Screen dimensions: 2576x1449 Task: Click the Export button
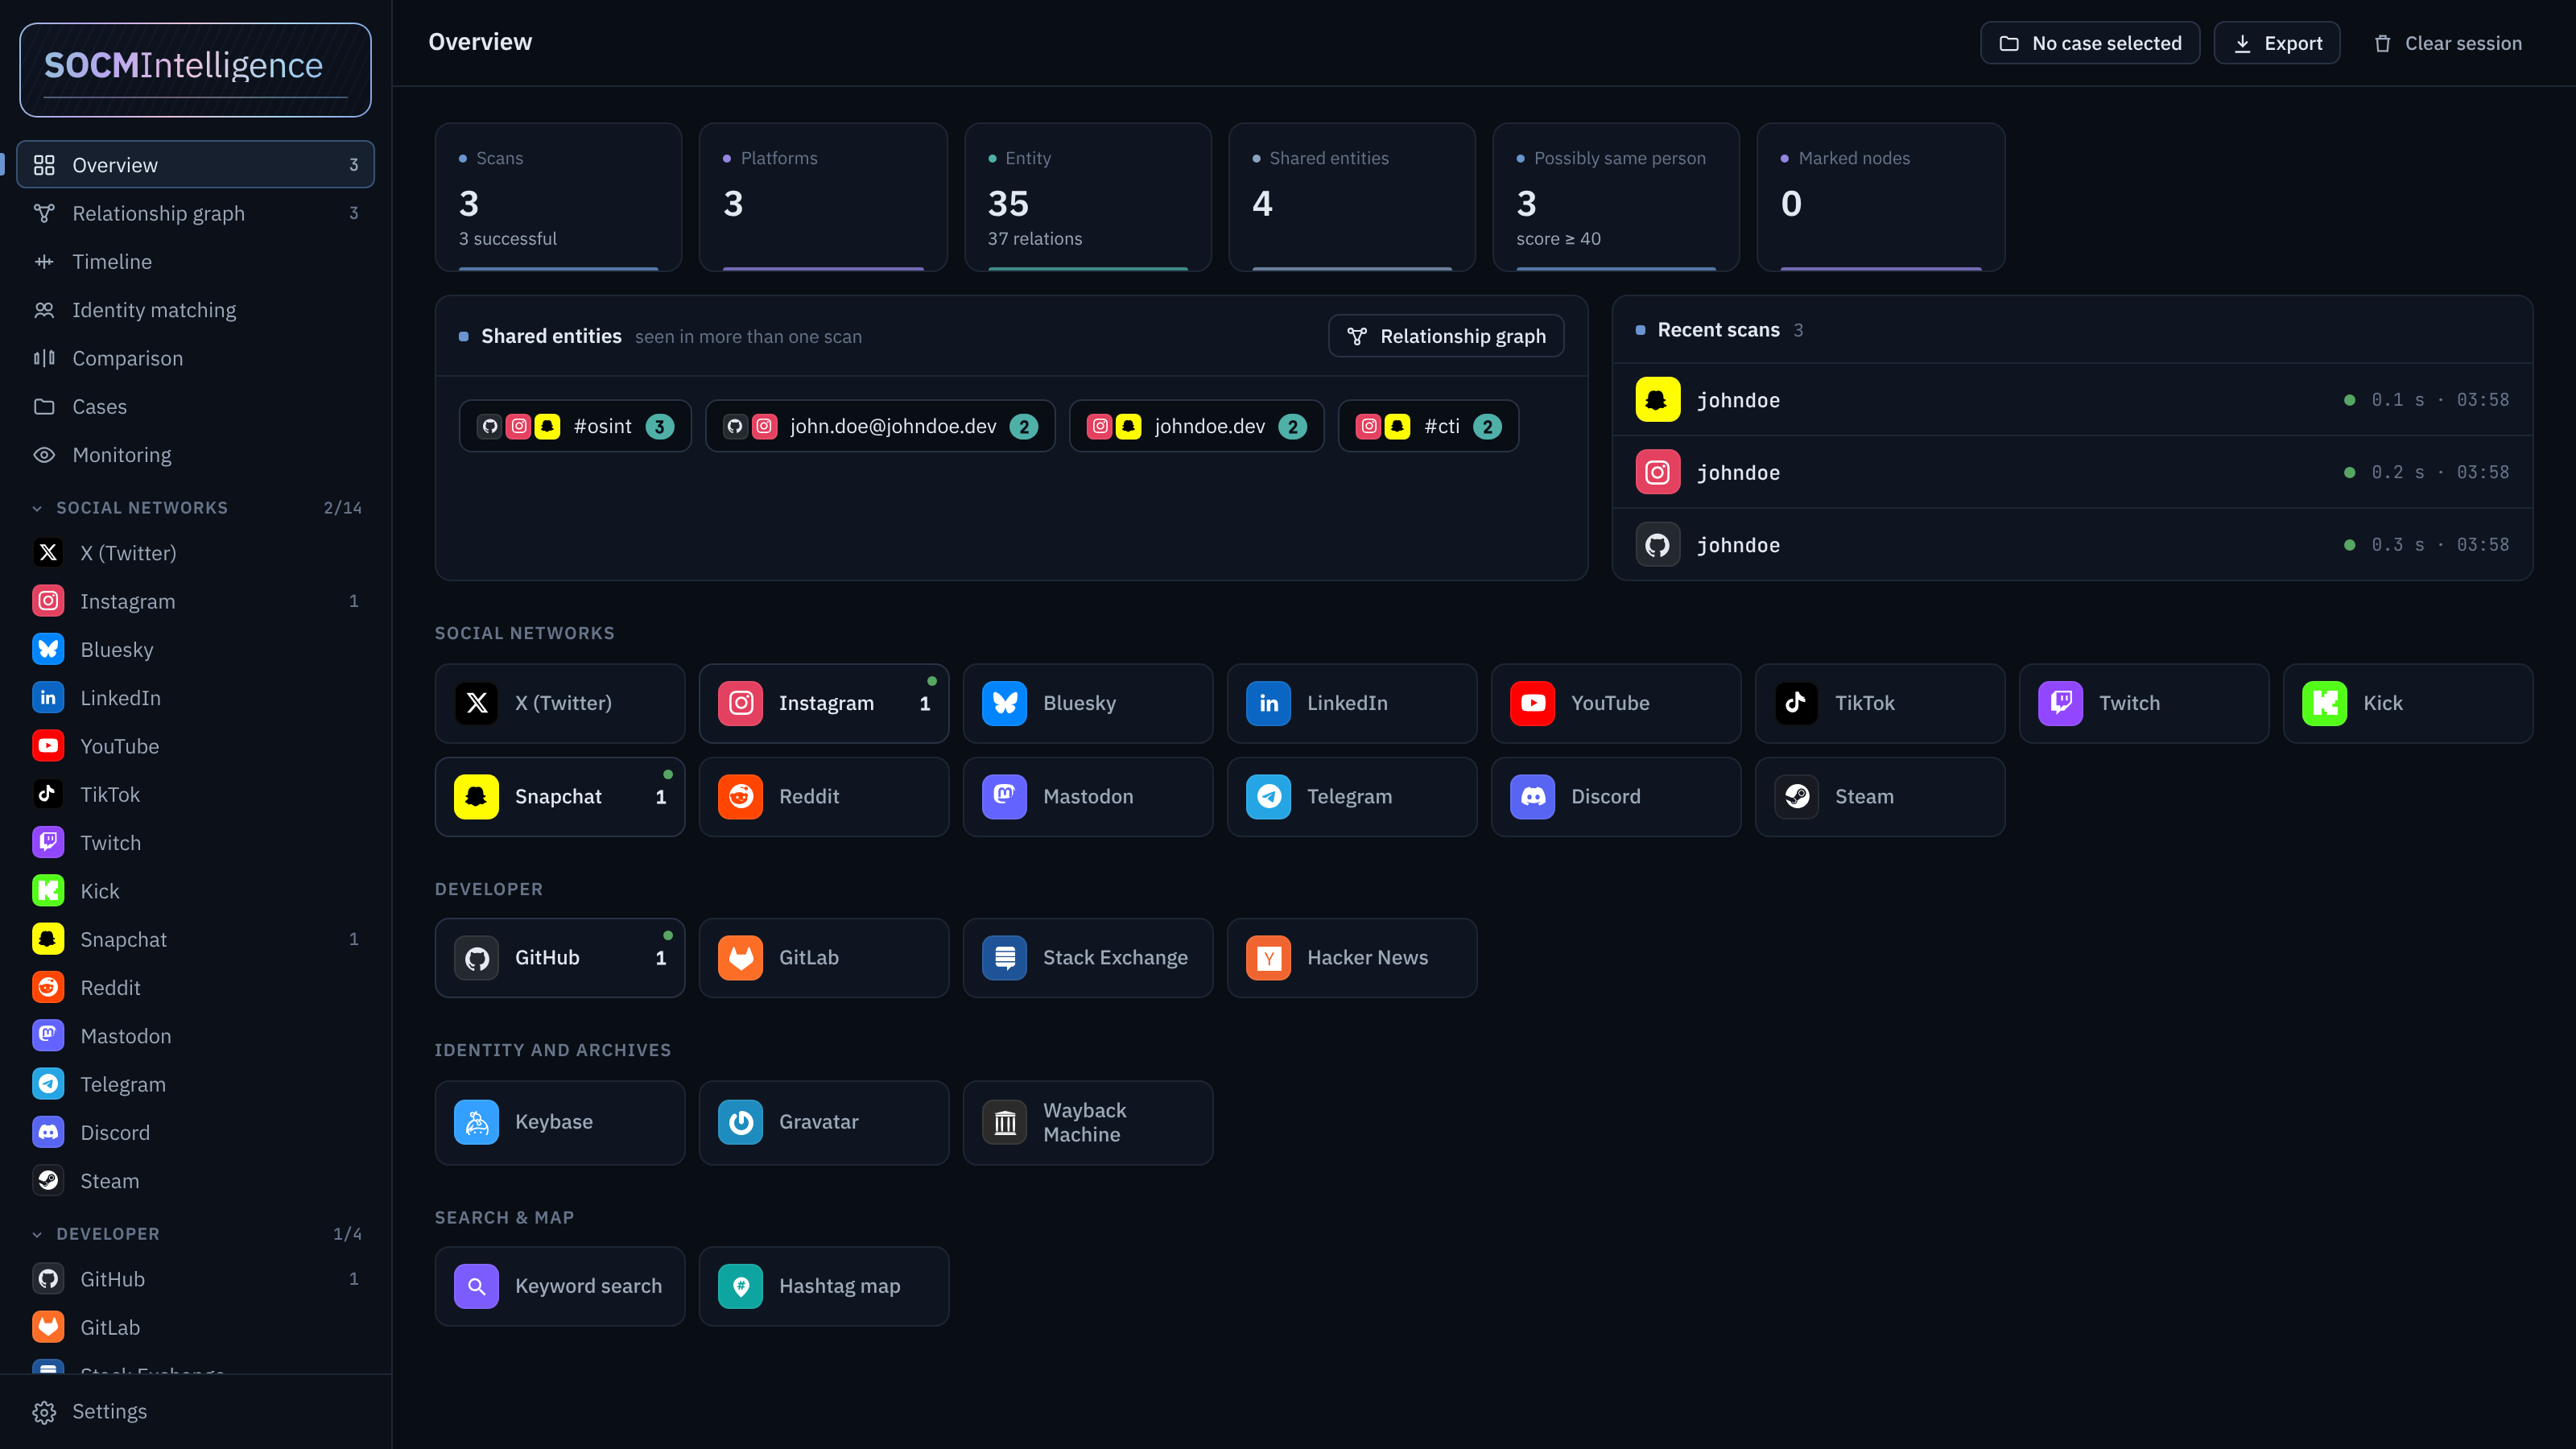click(2277, 43)
